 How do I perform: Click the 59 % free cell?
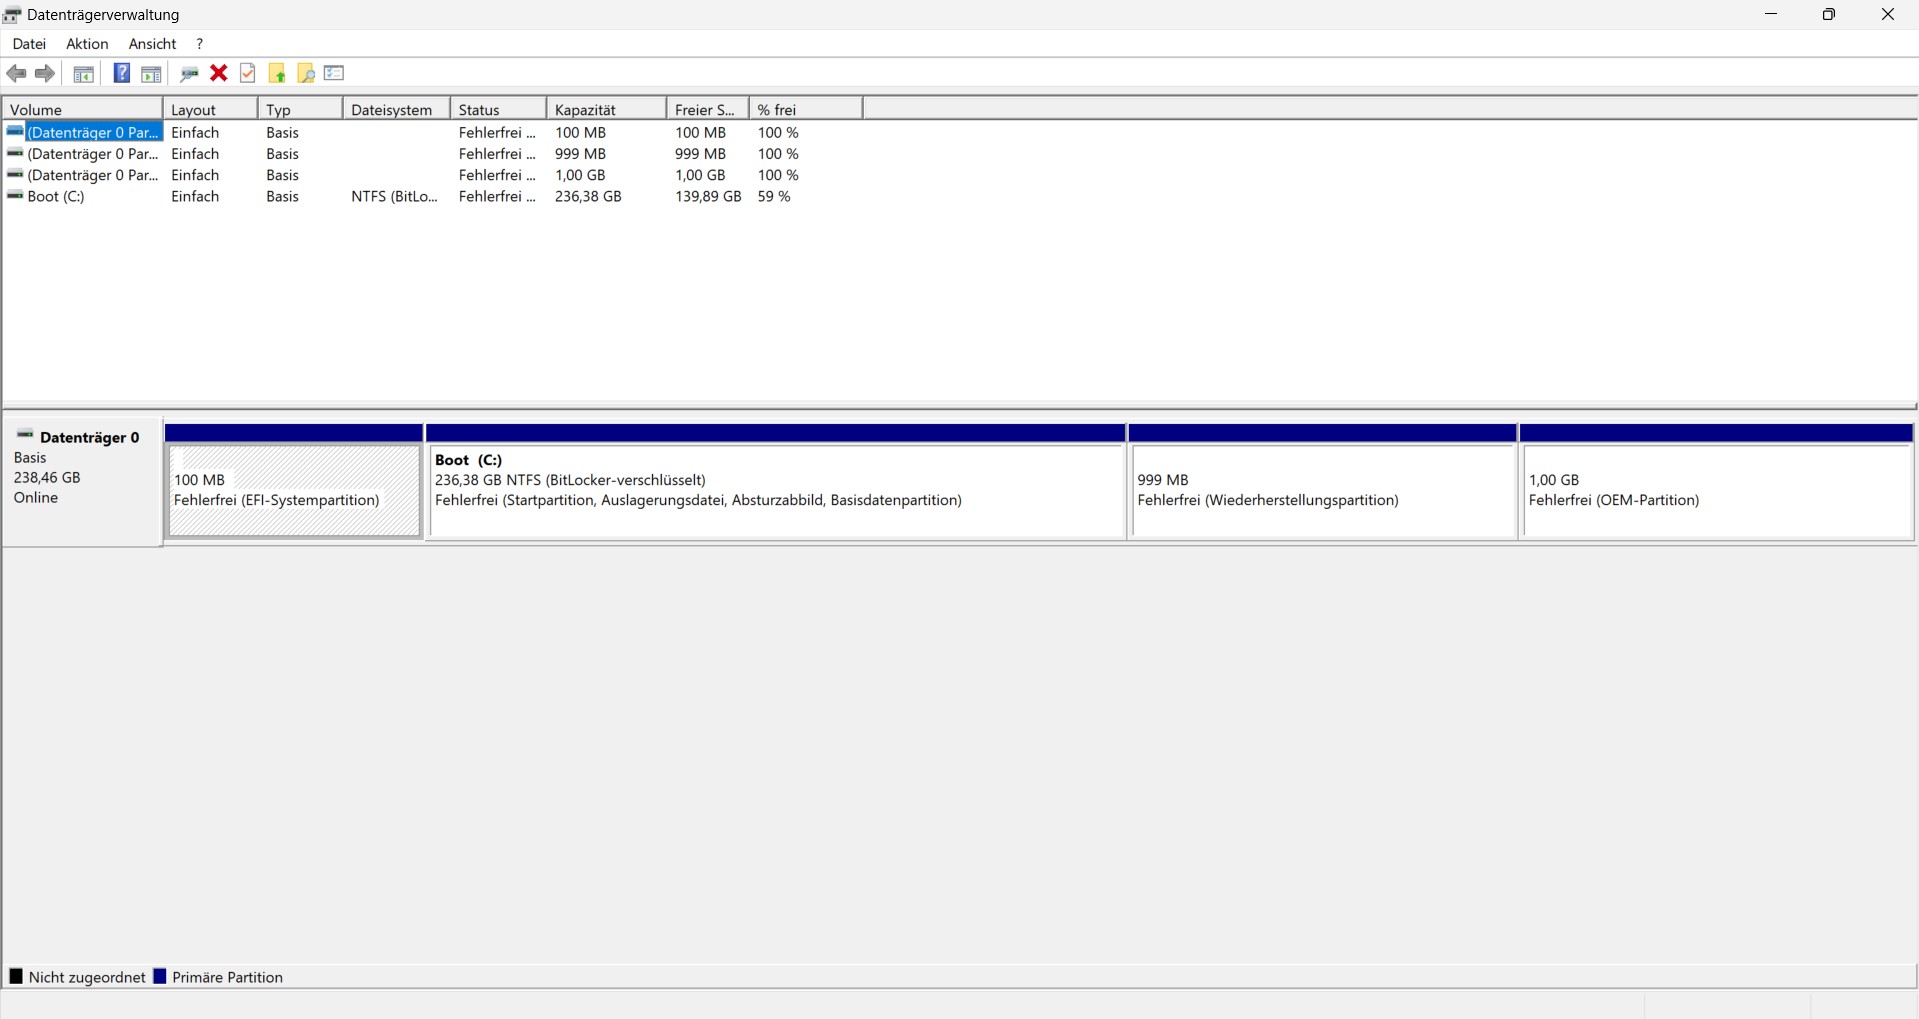point(774,196)
